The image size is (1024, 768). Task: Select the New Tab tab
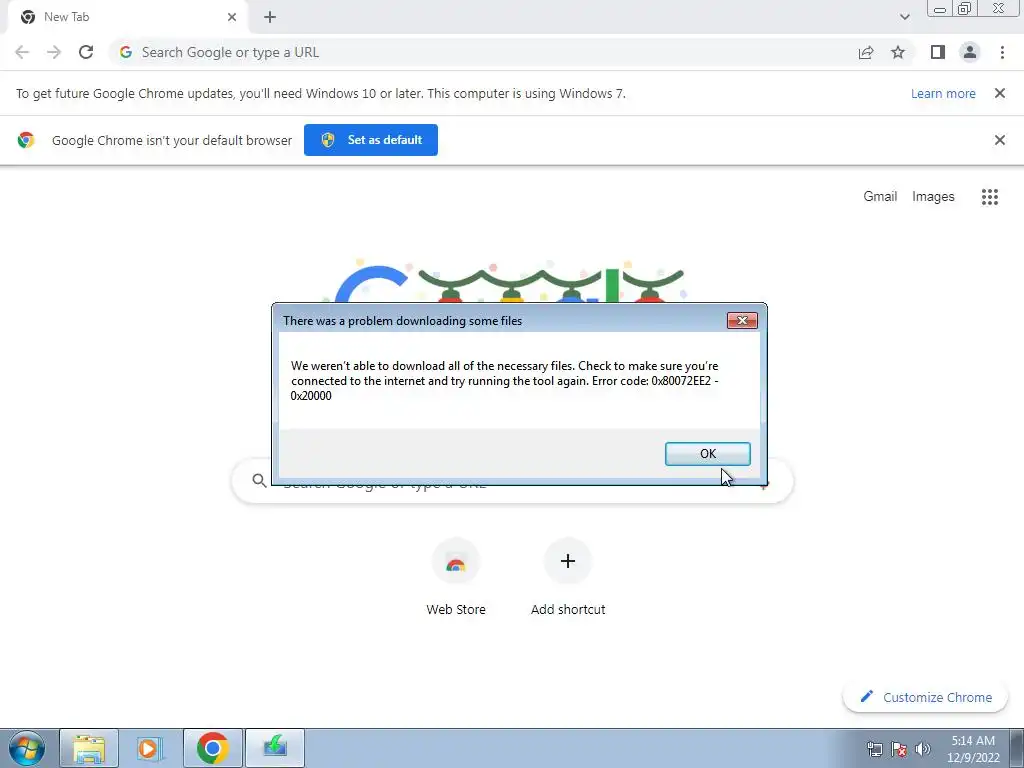click(127, 17)
